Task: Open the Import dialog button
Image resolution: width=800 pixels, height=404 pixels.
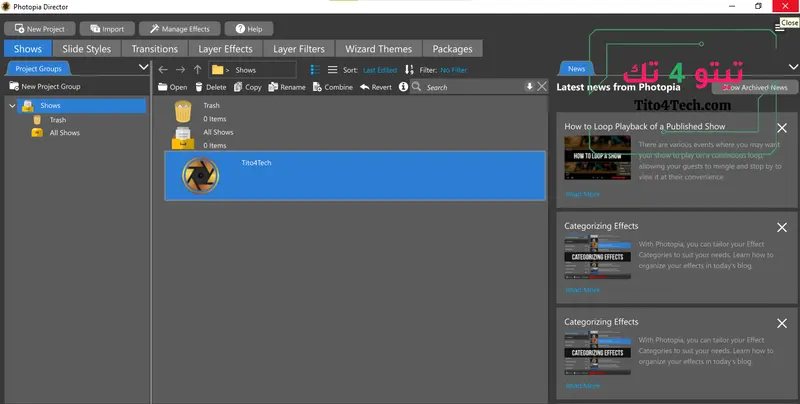Action: tap(107, 29)
